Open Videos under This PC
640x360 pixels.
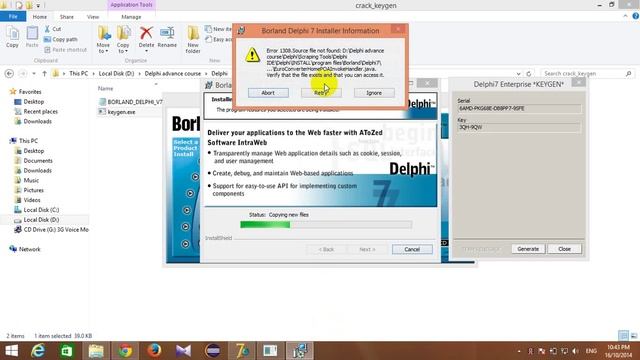click(32, 200)
